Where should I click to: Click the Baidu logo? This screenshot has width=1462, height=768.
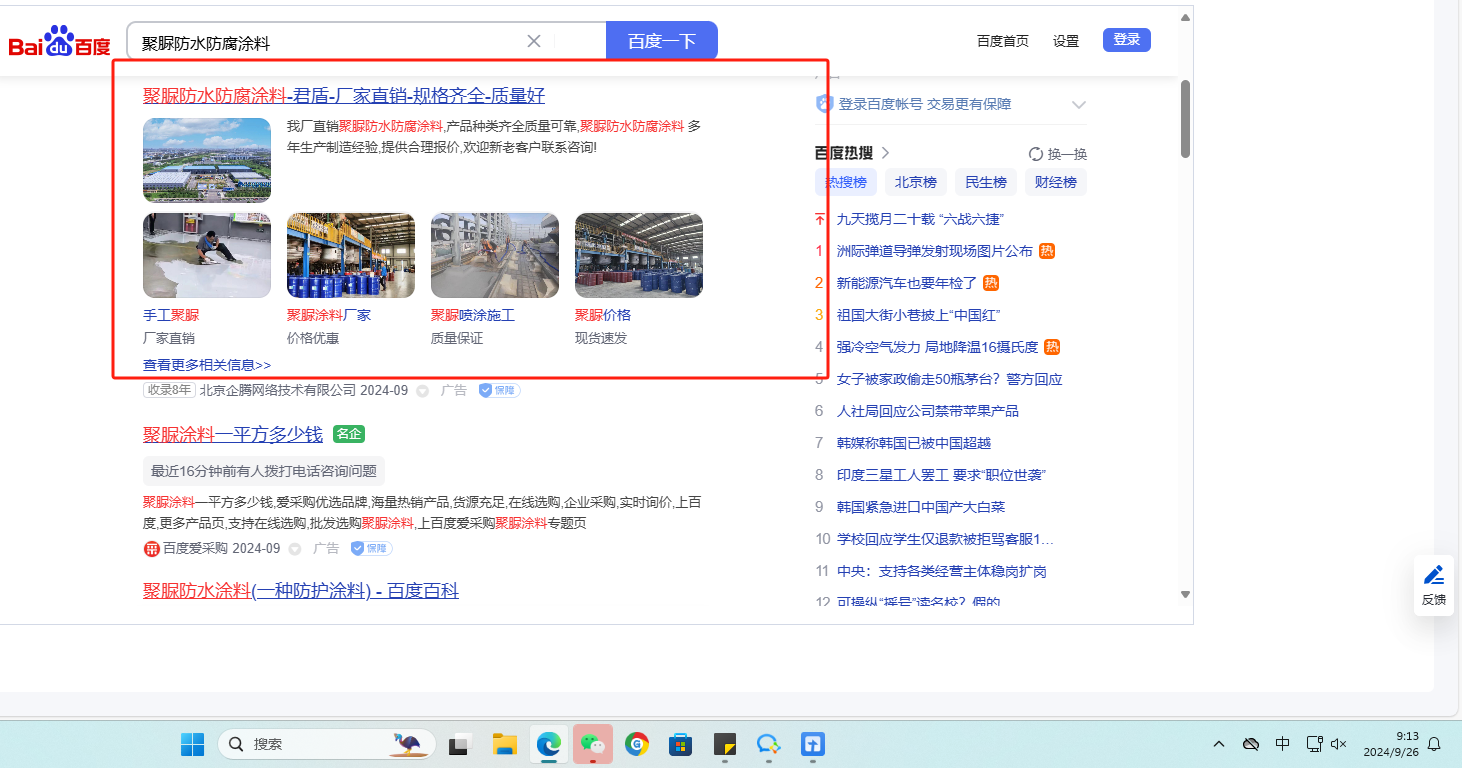click(59, 43)
